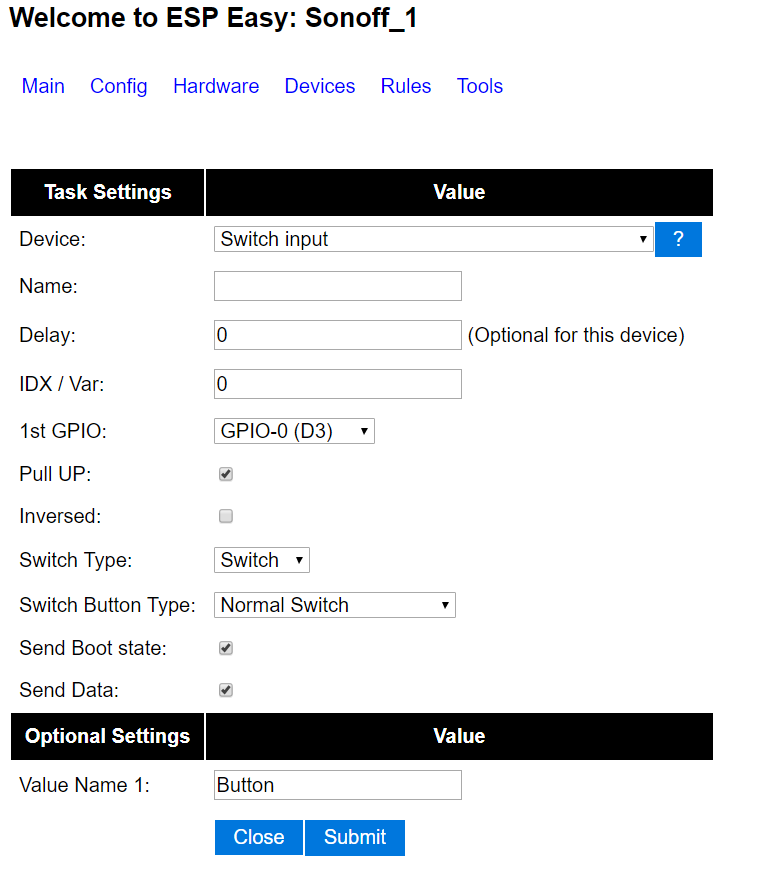761x869 pixels.
Task: Toggle the Pull UP checkbox
Action: pyautogui.click(x=226, y=474)
